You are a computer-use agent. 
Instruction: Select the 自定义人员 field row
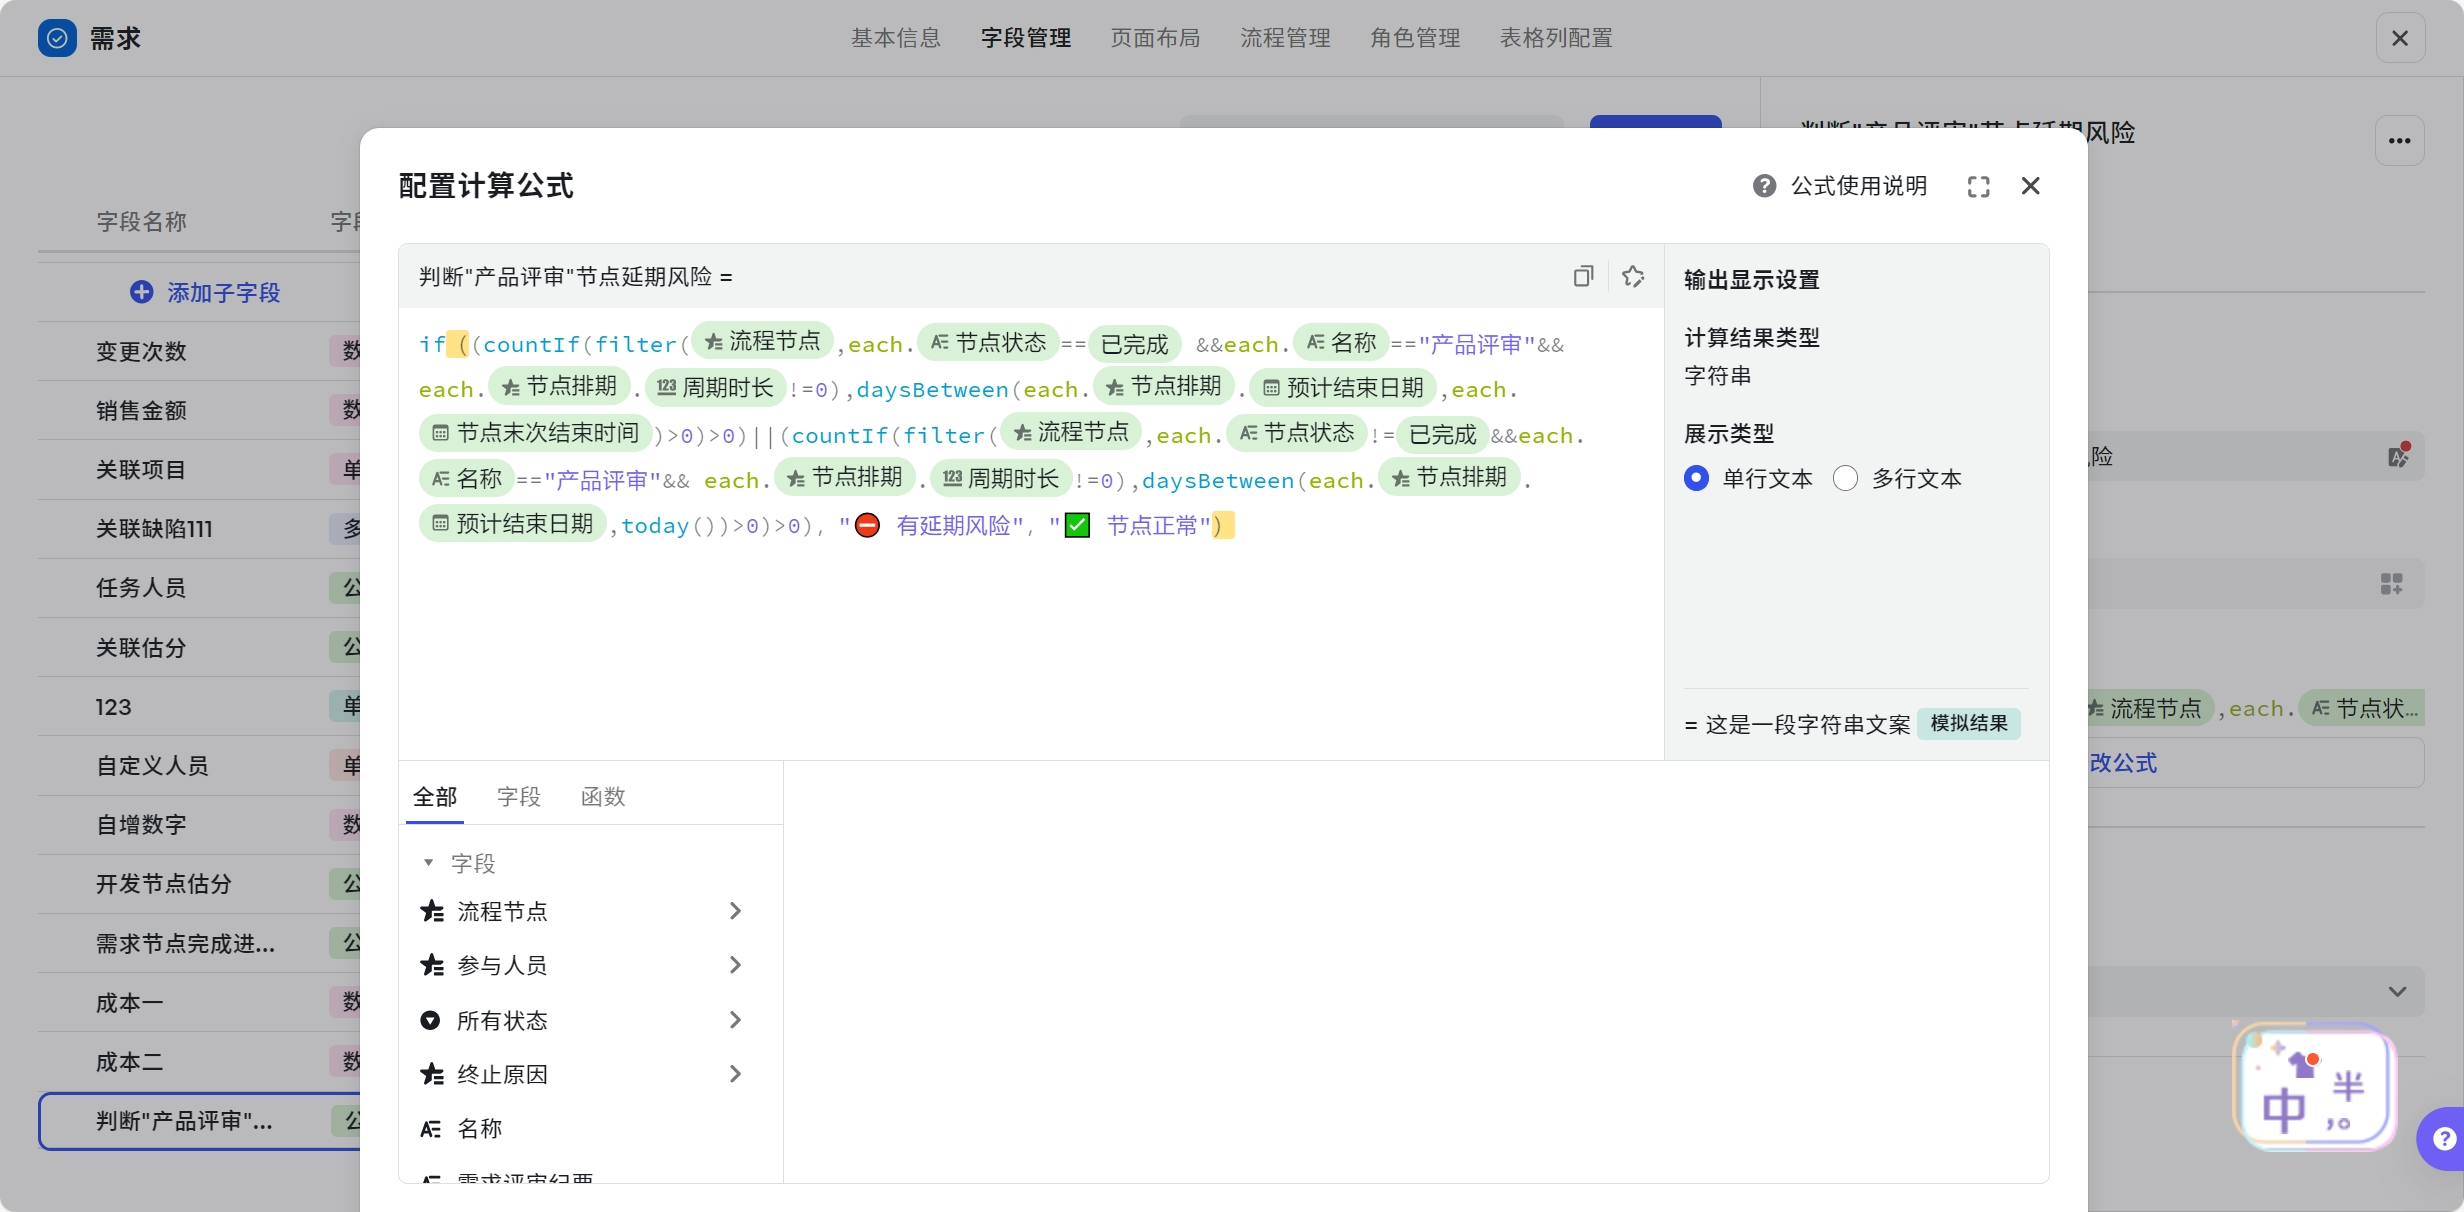coord(199,766)
